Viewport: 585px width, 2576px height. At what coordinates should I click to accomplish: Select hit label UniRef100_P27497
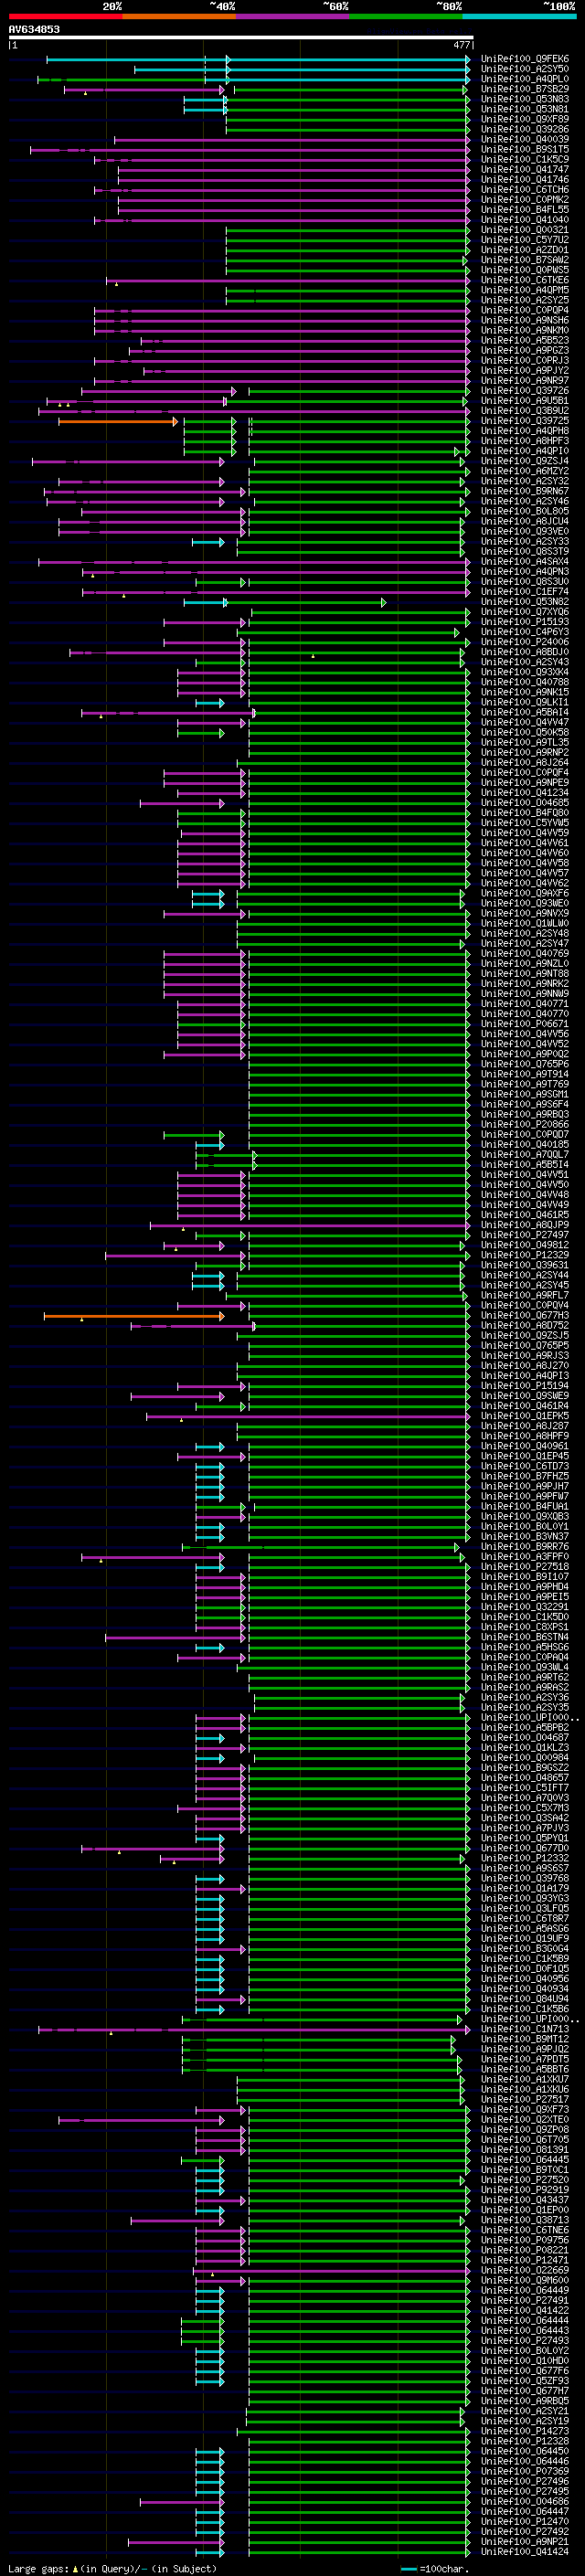(x=525, y=1235)
